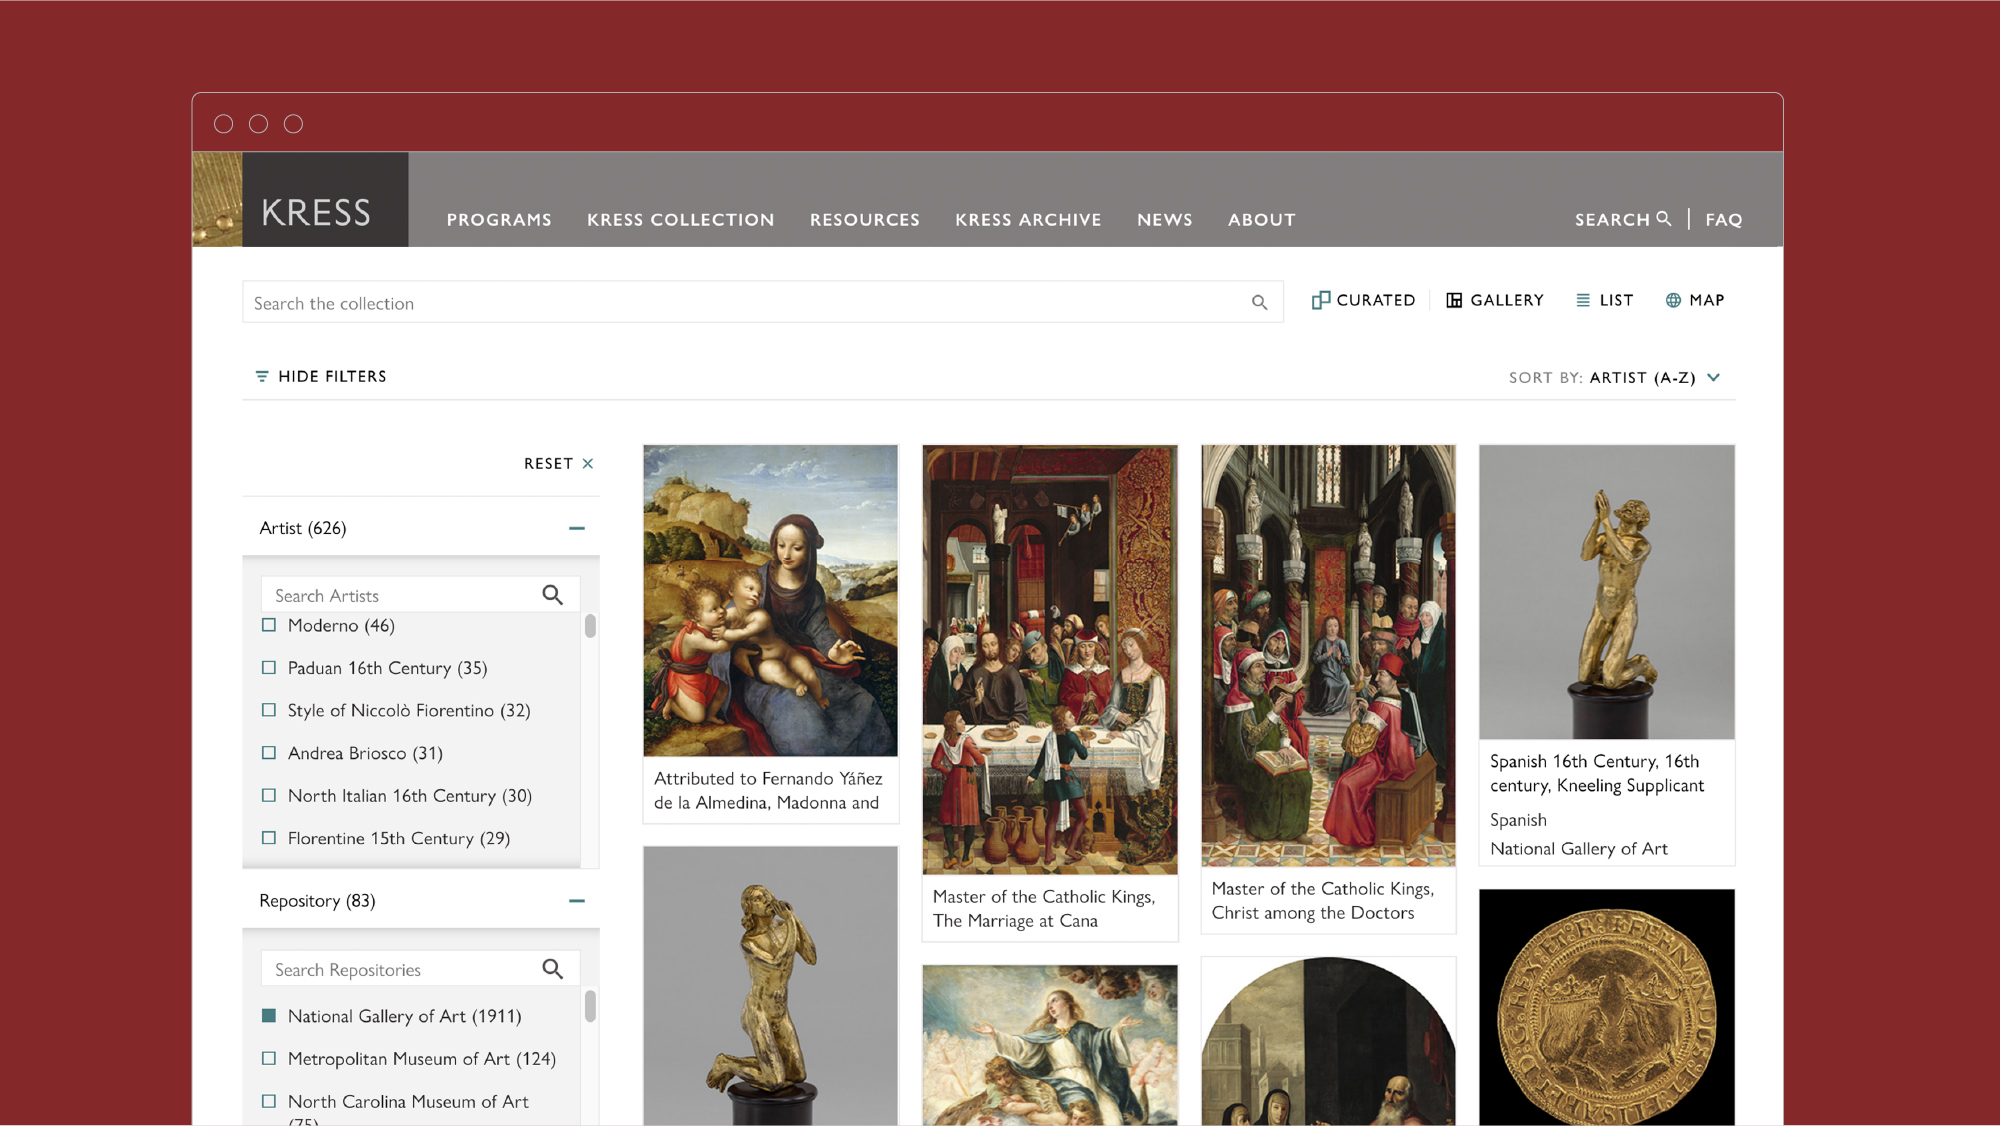Click the Search the collection field
Screen dimensions: 2000x1126
coord(762,302)
